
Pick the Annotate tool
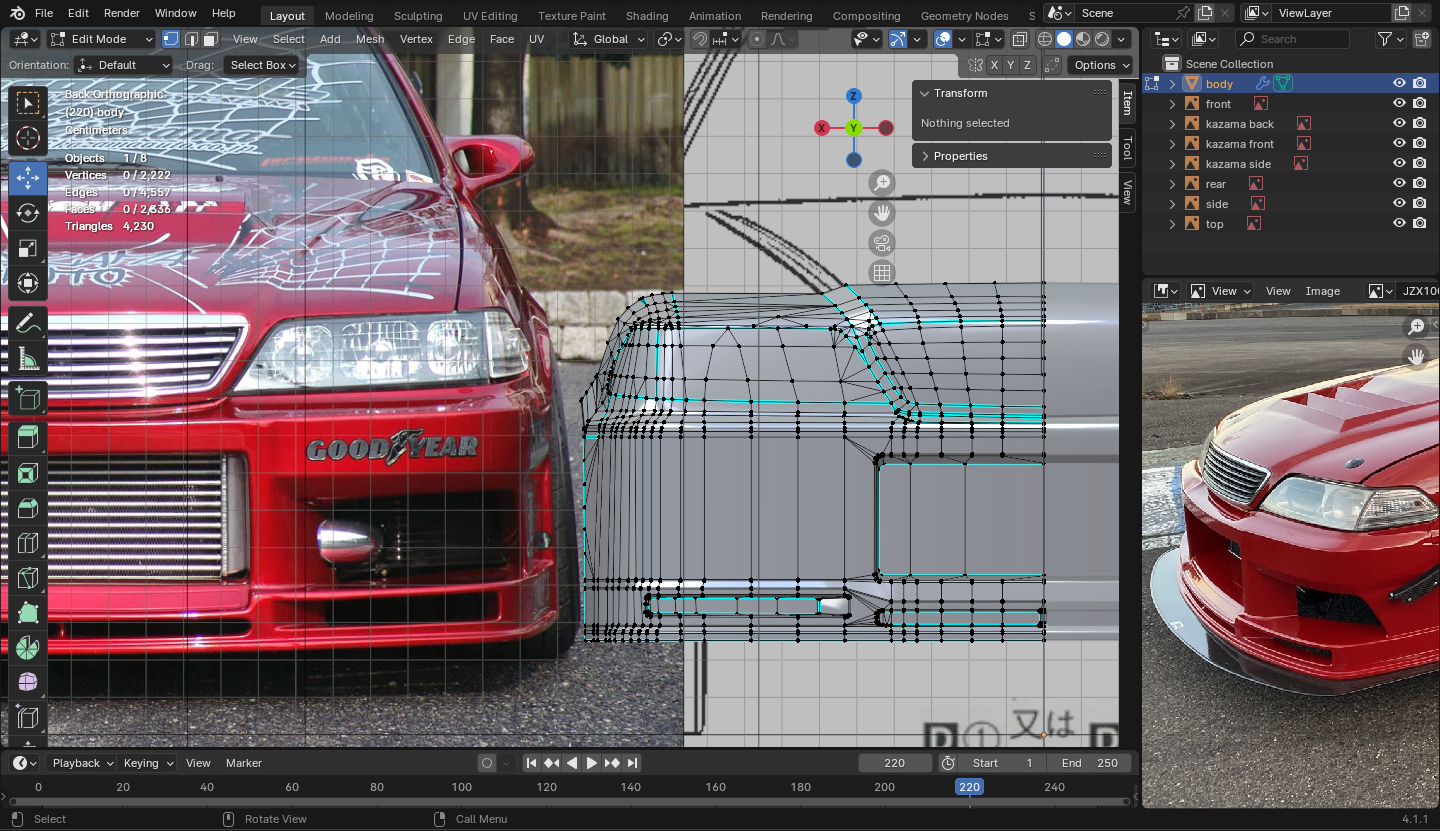pyautogui.click(x=28, y=323)
